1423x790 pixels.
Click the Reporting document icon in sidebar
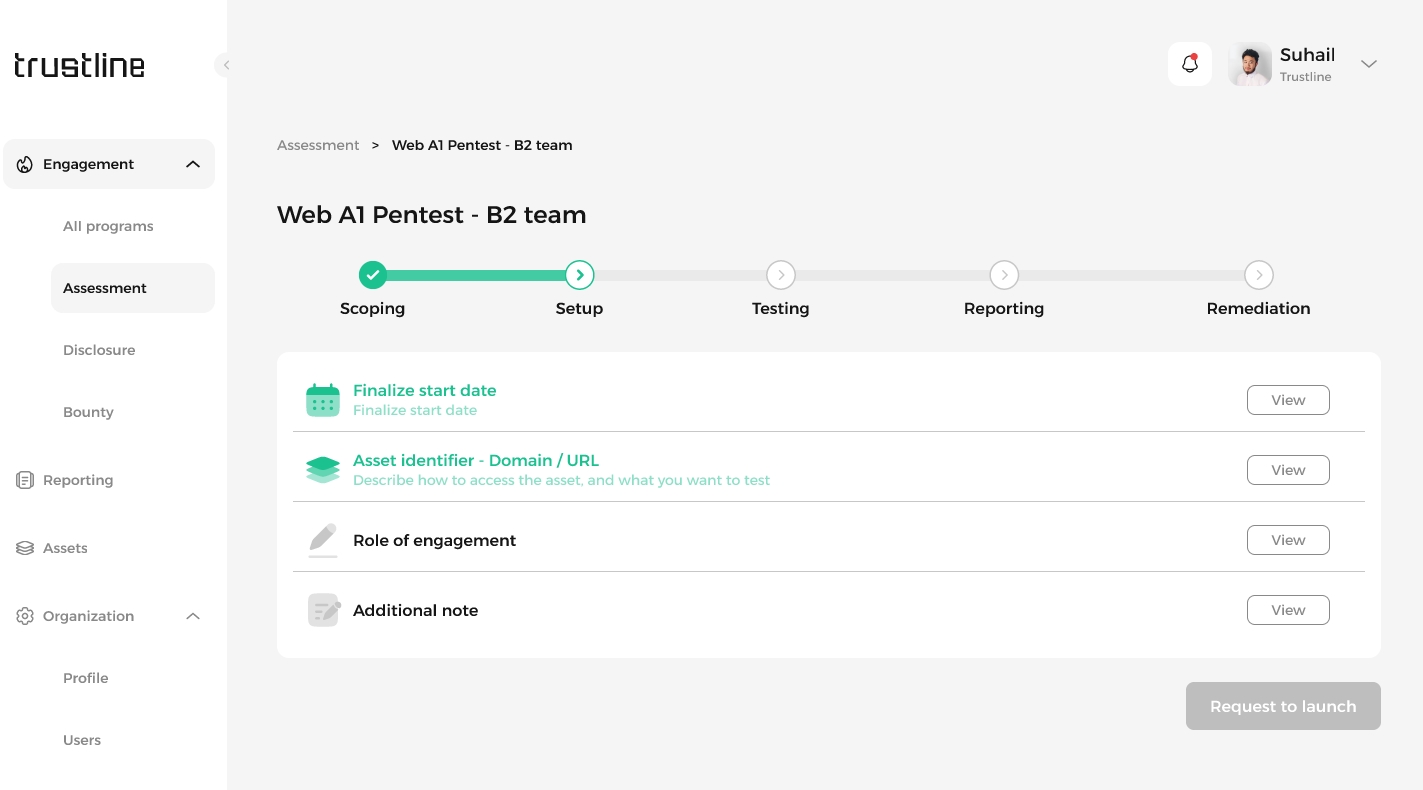point(25,481)
